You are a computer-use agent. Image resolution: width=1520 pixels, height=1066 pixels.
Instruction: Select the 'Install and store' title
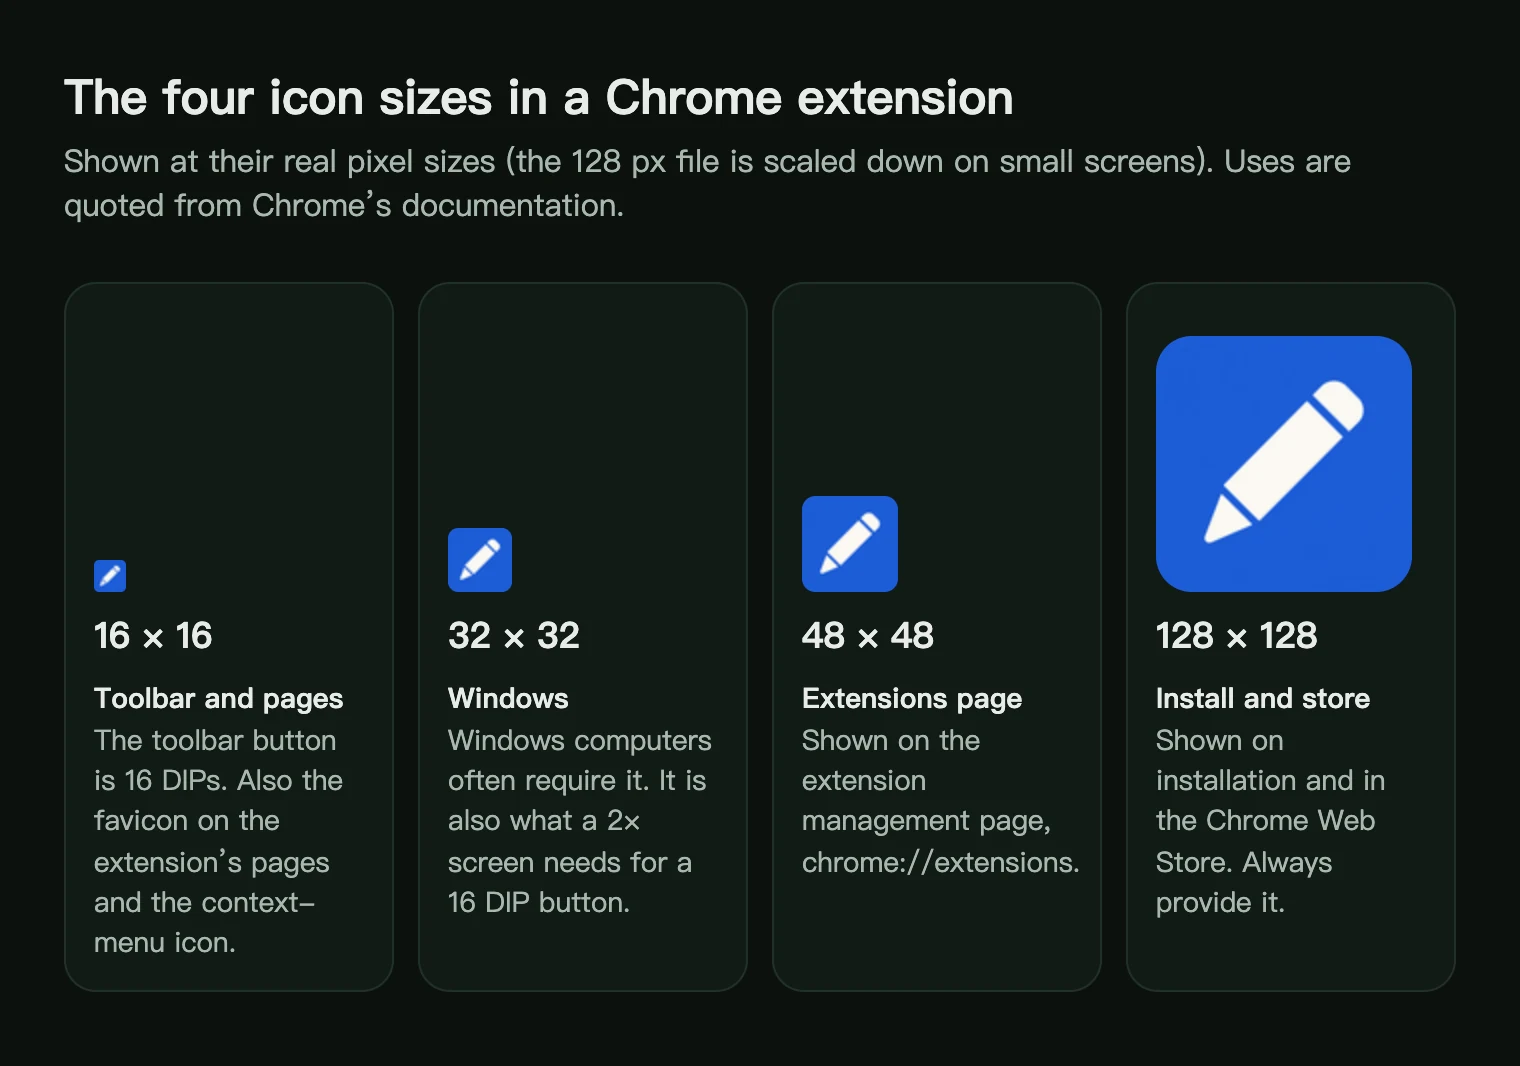1263,698
